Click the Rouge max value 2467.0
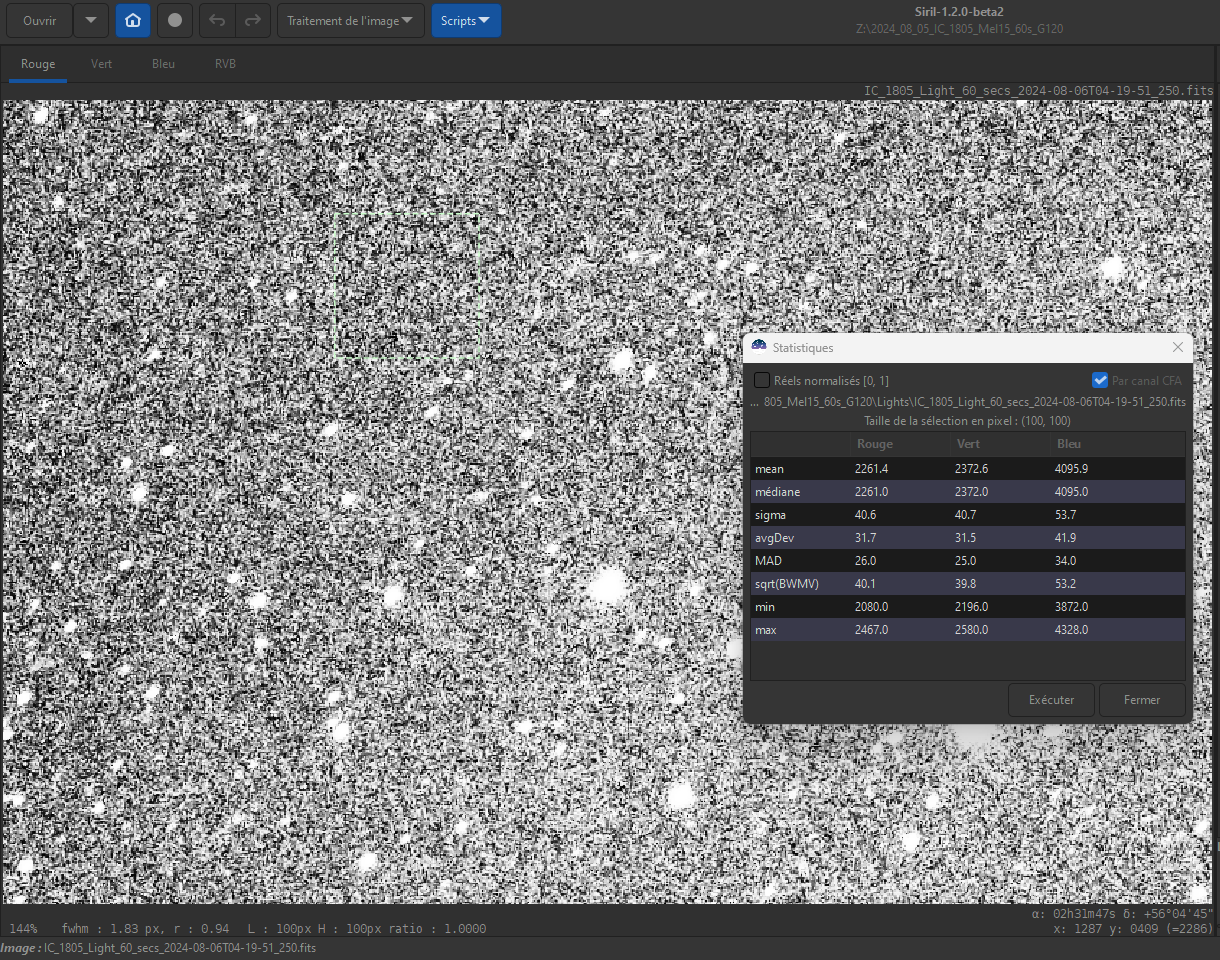Image resolution: width=1220 pixels, height=960 pixels. tap(871, 630)
